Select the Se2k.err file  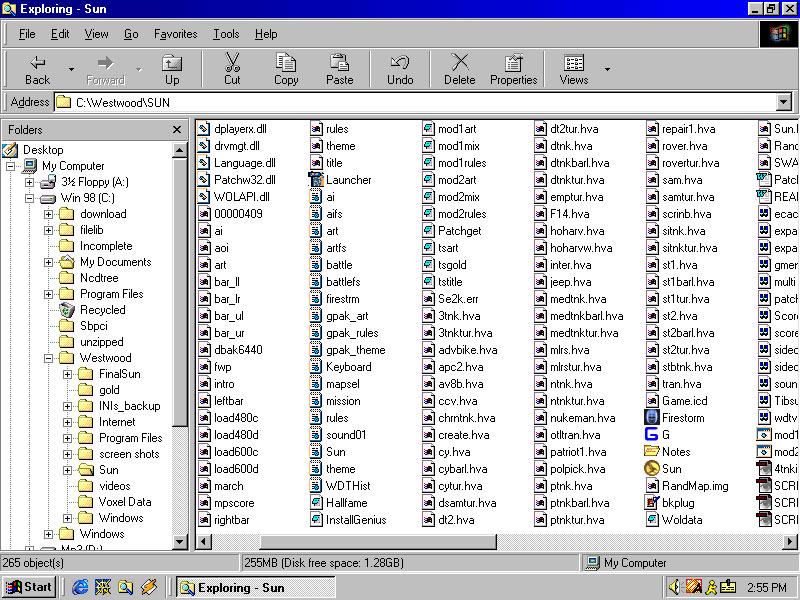[451, 299]
